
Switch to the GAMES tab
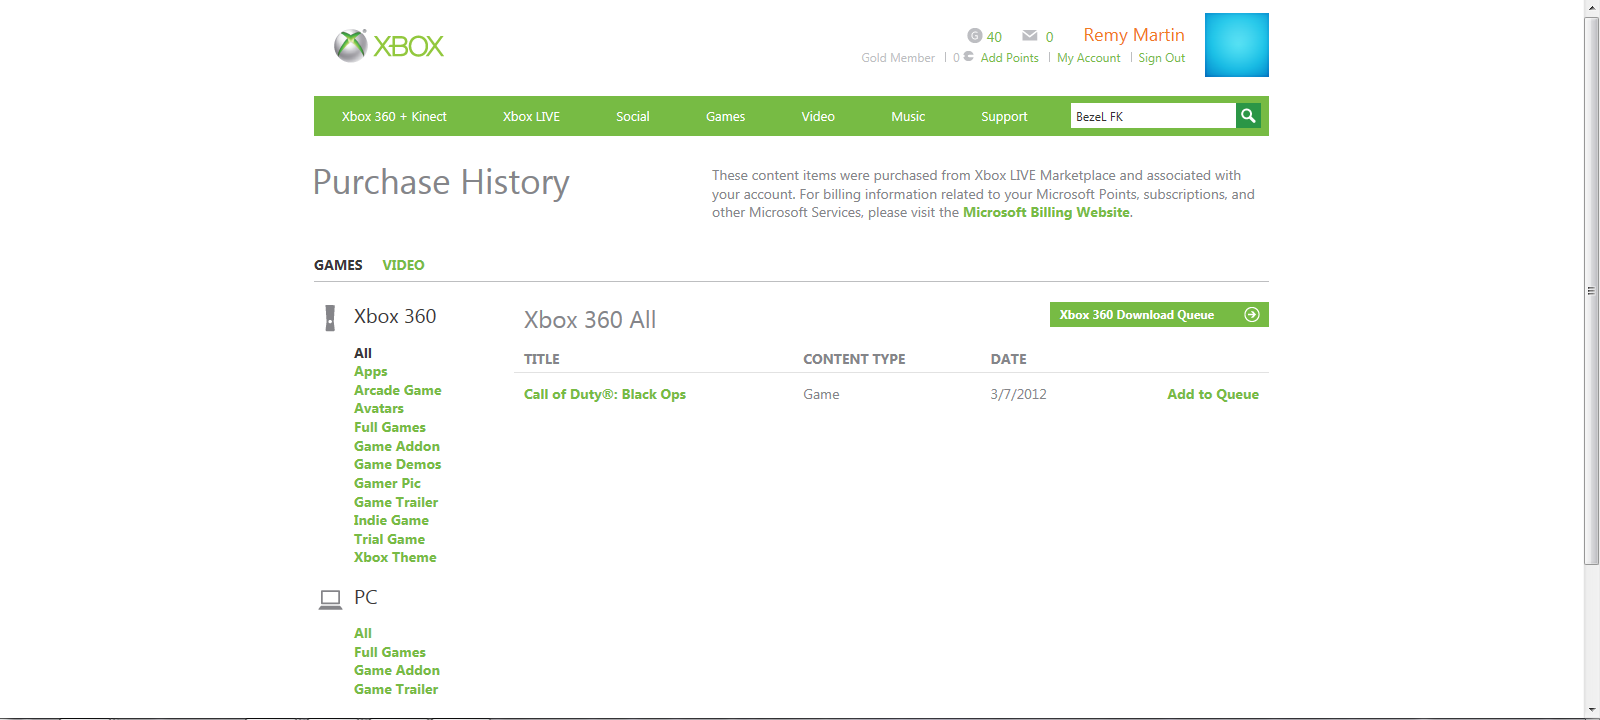[x=338, y=265]
